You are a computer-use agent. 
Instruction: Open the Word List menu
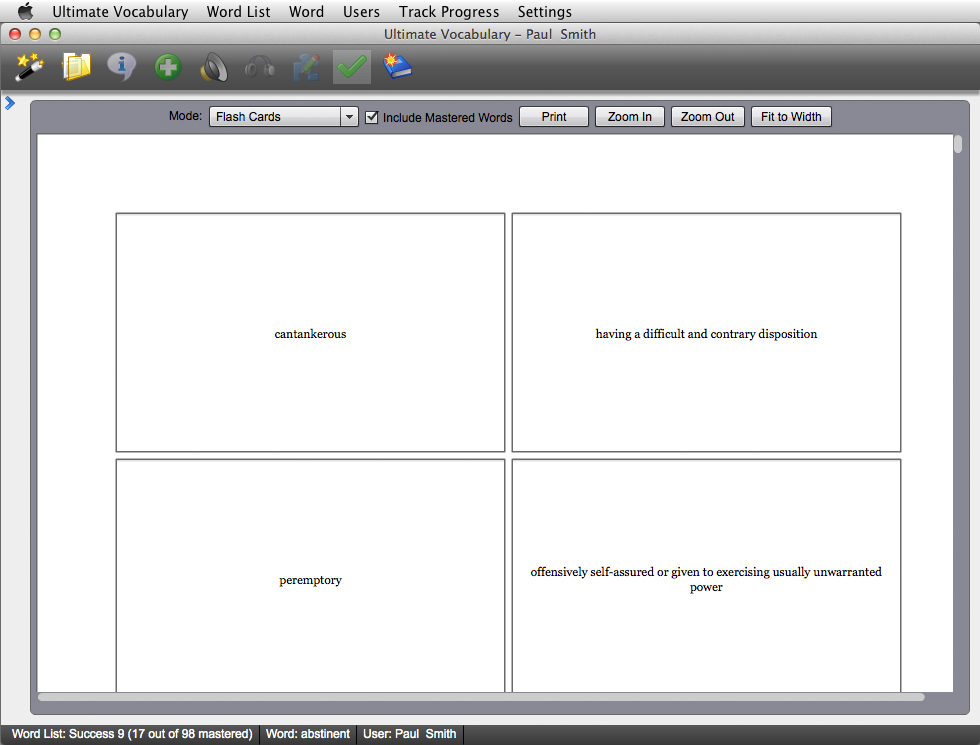[238, 12]
